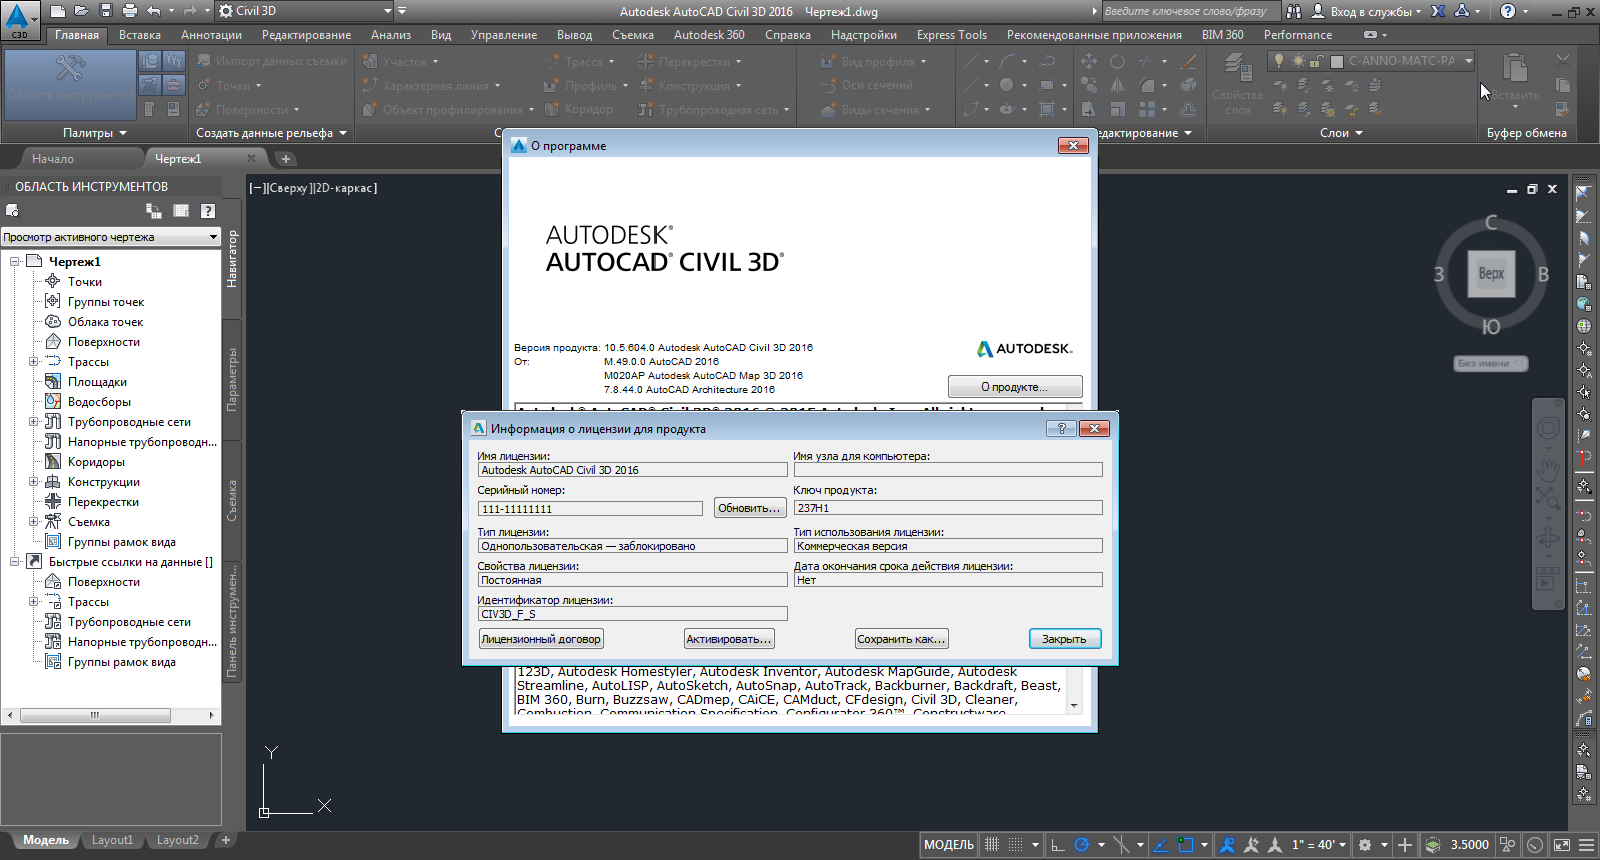The image size is (1600, 860).
Task: Click the Orbit tool on navigation bar
Action: 1548,538
